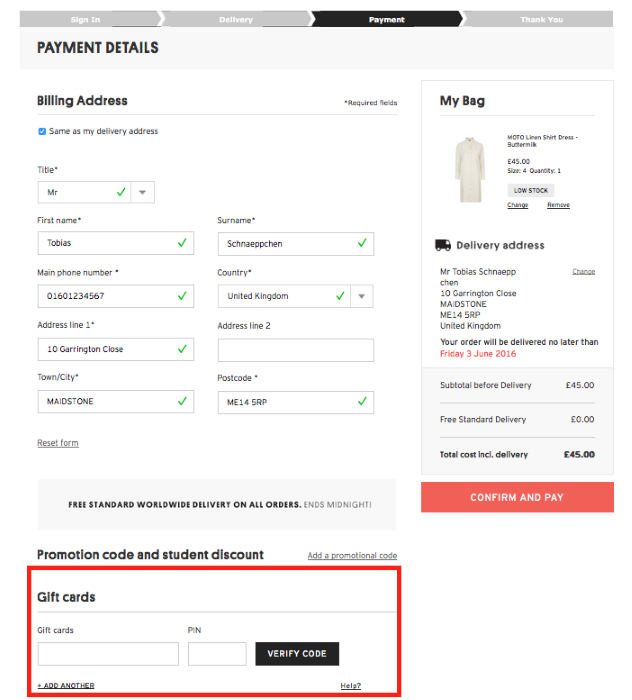Open Add a promotional code link
The height and width of the screenshot is (700, 632).
tap(352, 556)
